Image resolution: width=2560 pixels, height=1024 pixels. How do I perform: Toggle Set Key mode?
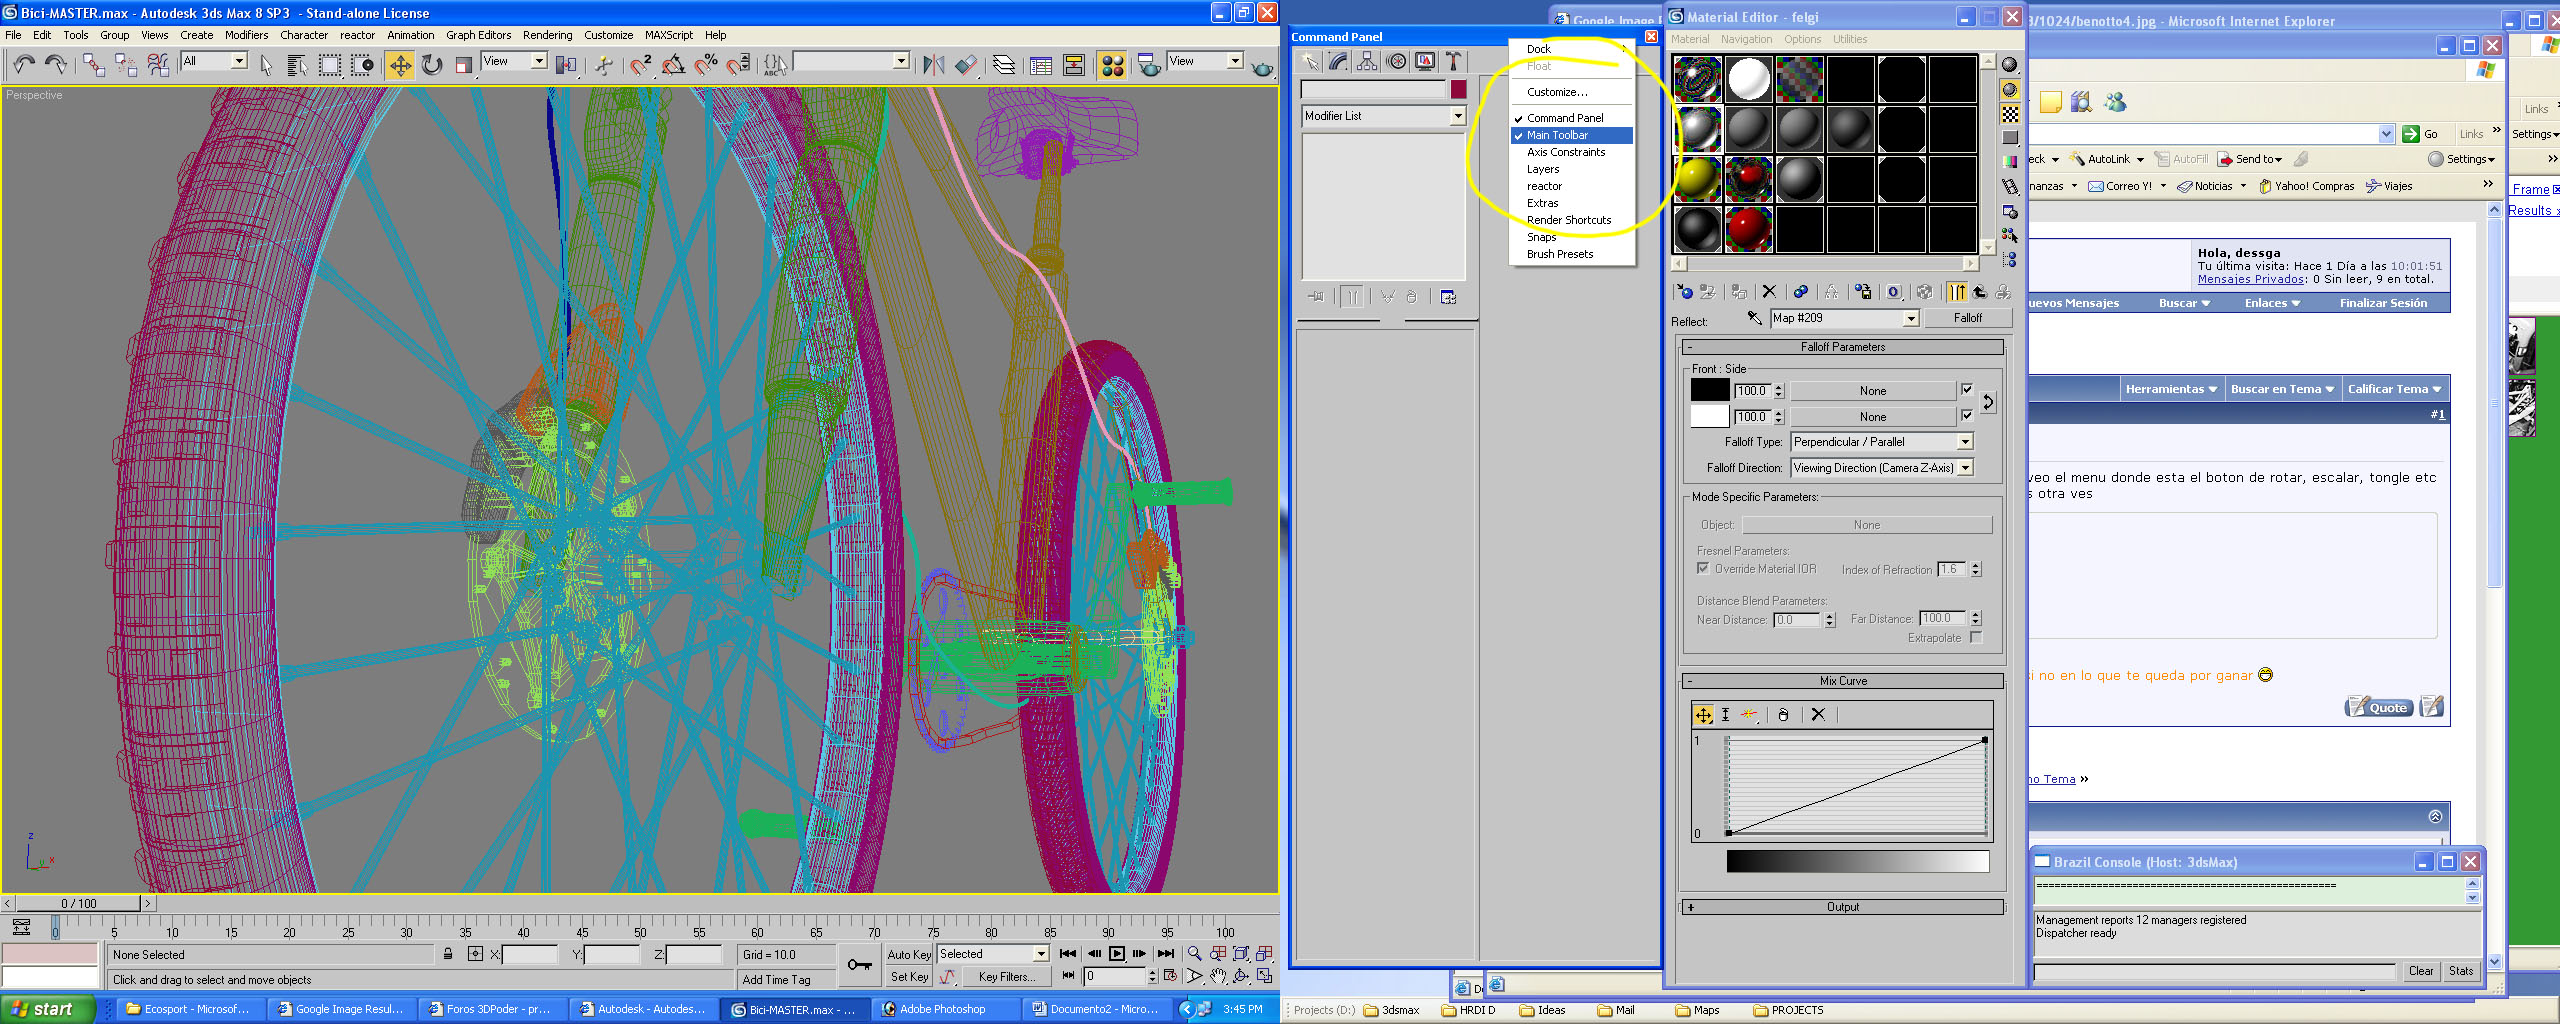[x=909, y=977]
